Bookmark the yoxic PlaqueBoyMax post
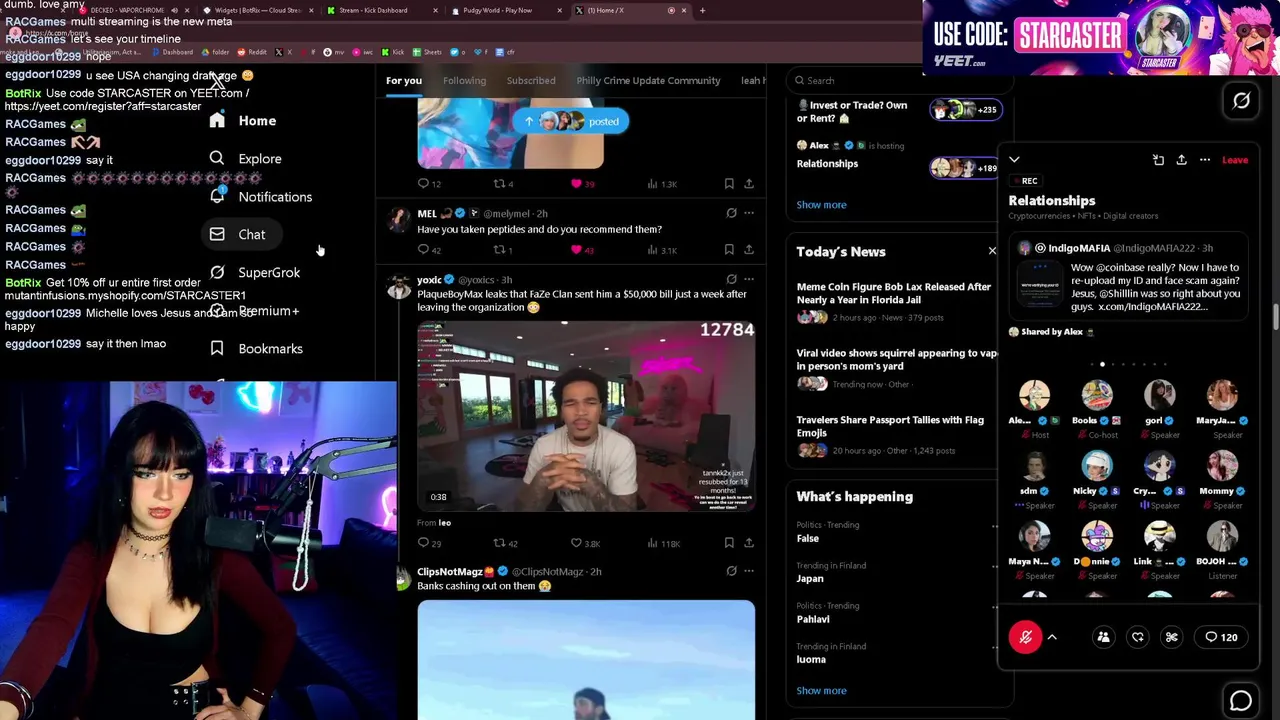The height and width of the screenshot is (720, 1280). tap(729, 543)
